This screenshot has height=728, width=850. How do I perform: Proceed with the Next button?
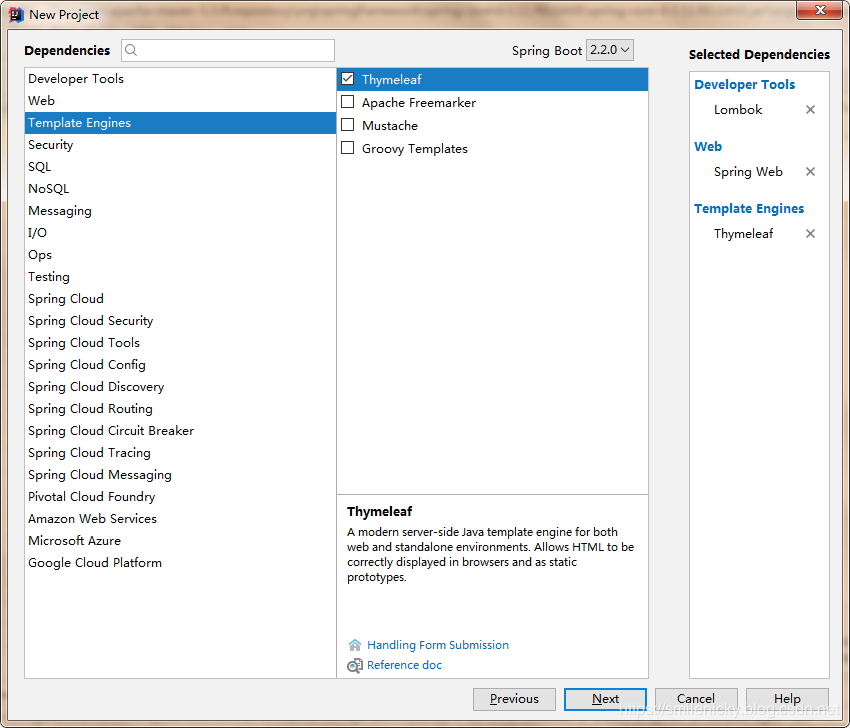click(x=605, y=699)
